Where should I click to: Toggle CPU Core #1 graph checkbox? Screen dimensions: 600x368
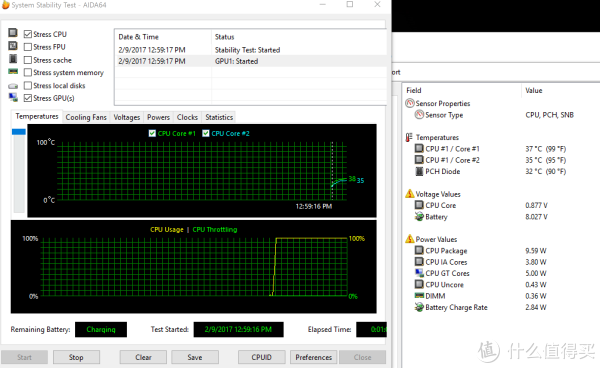click(152, 133)
